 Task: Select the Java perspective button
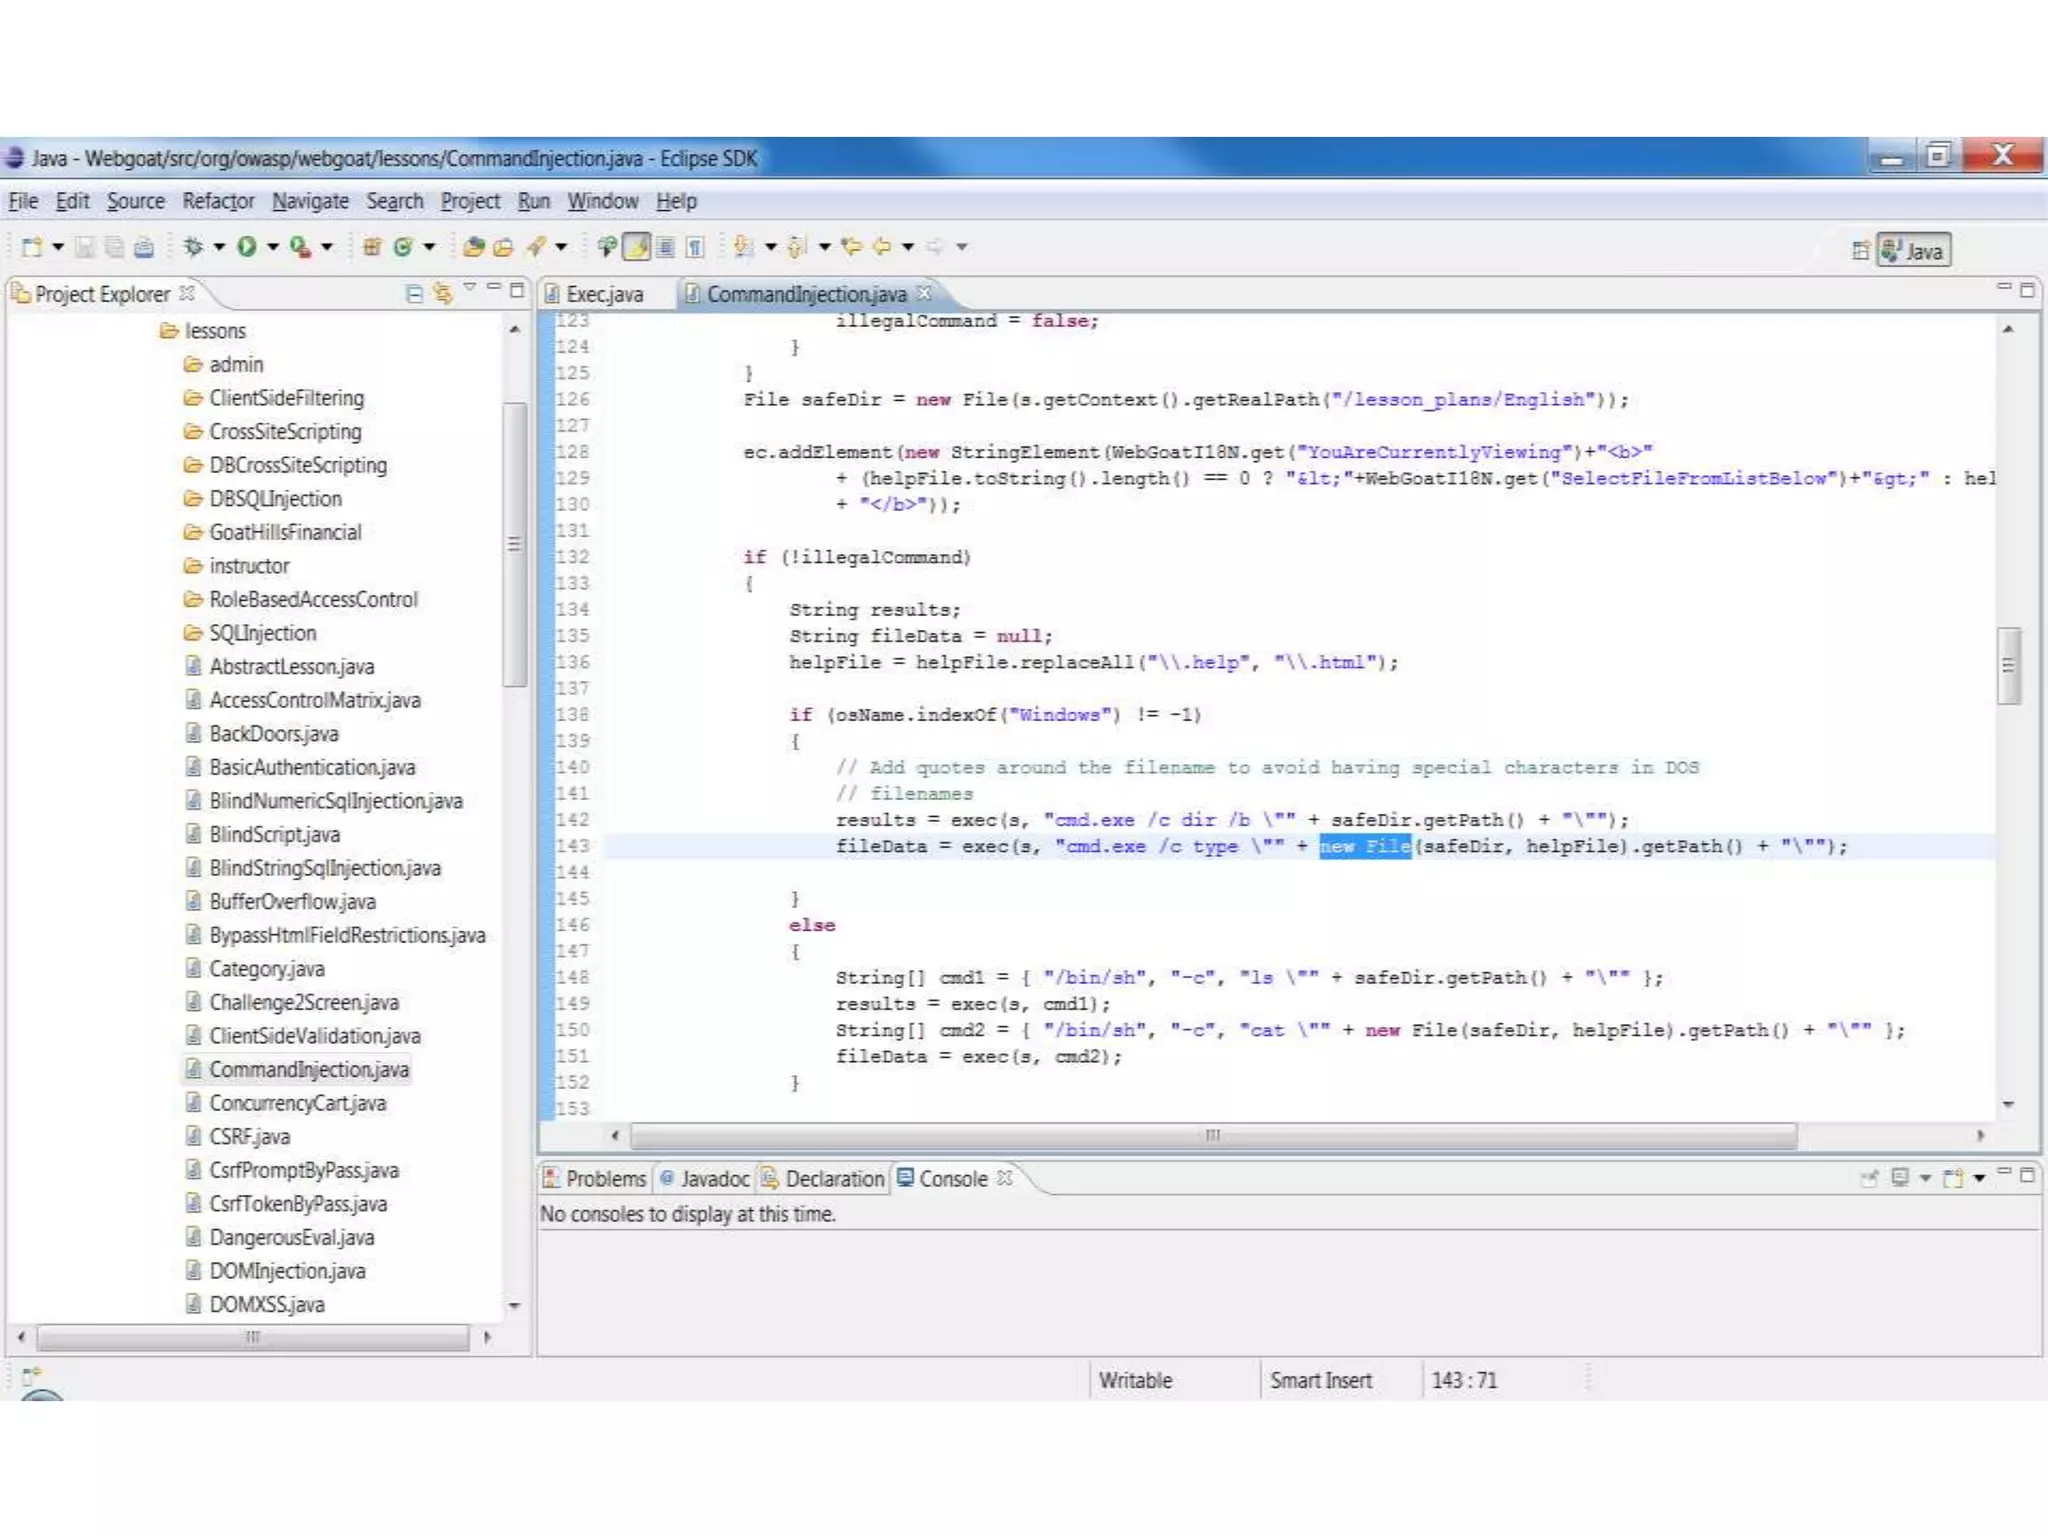[1914, 250]
